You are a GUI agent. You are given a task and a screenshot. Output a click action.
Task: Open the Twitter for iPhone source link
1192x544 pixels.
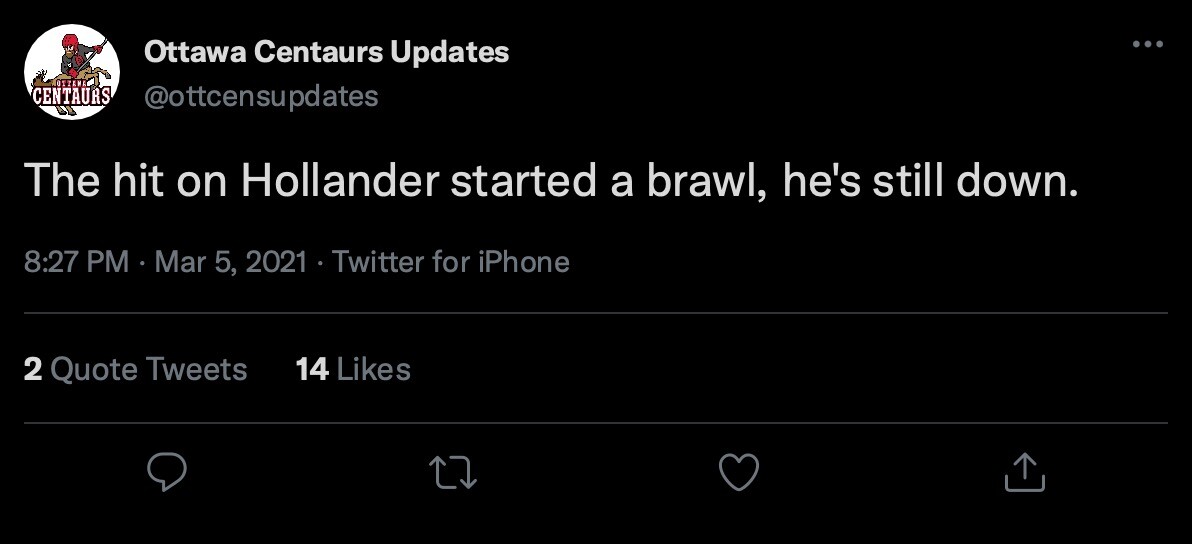[x=450, y=262]
